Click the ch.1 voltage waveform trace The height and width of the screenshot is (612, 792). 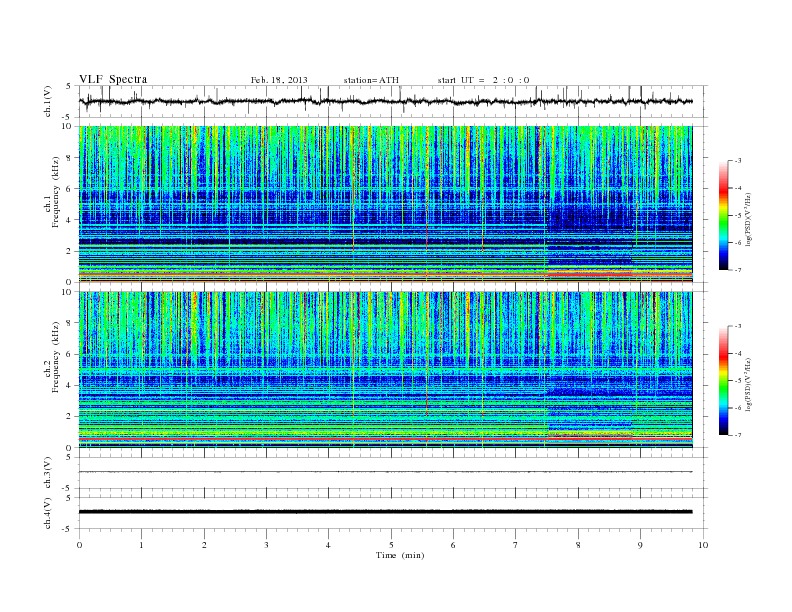(x=385, y=101)
